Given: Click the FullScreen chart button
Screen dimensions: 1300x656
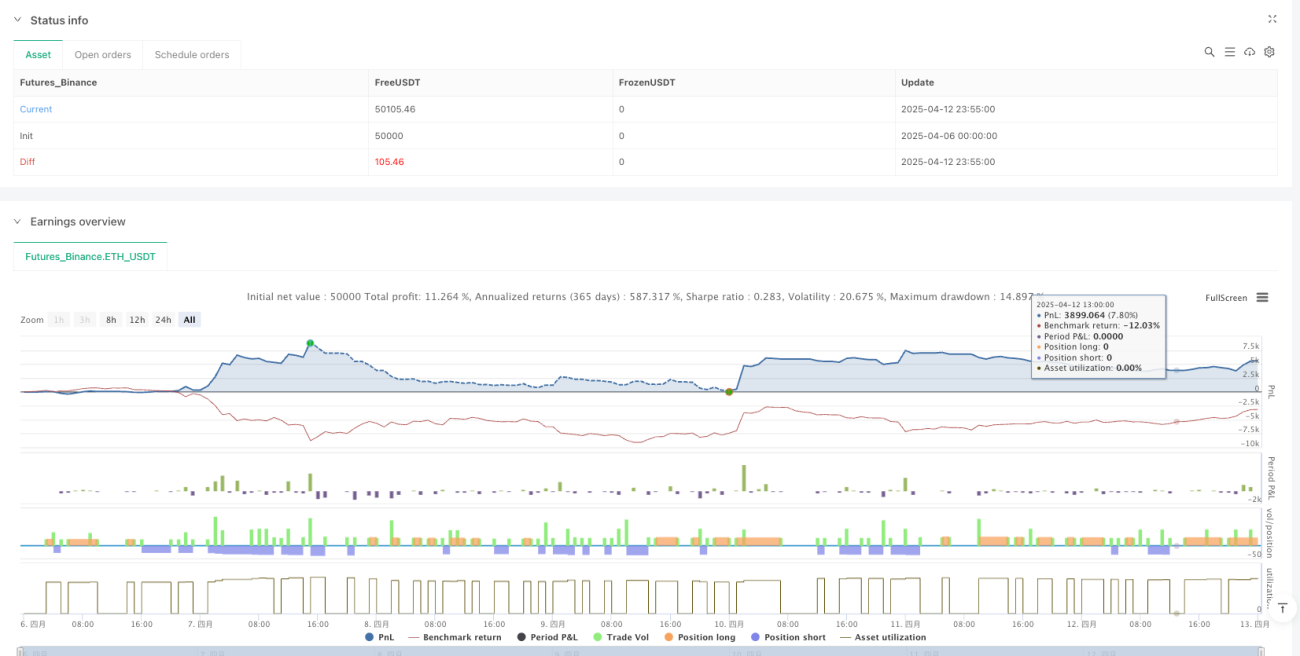Looking at the screenshot, I should 1226,298.
